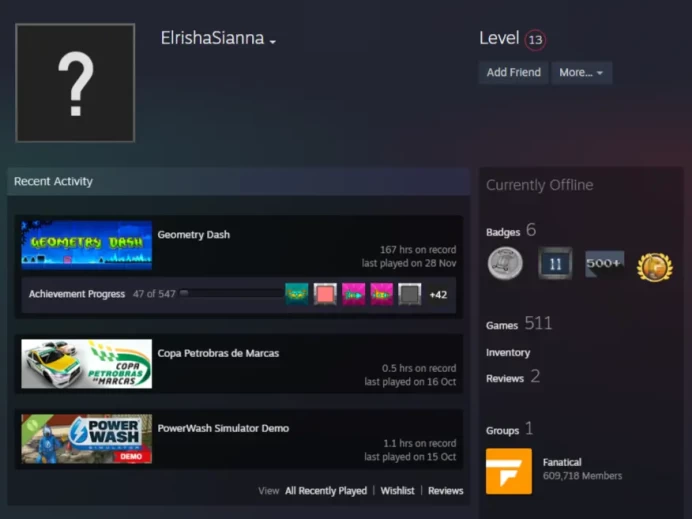Open the Fanatical group orange logo
This screenshot has width=692, height=519.
pos(509,471)
